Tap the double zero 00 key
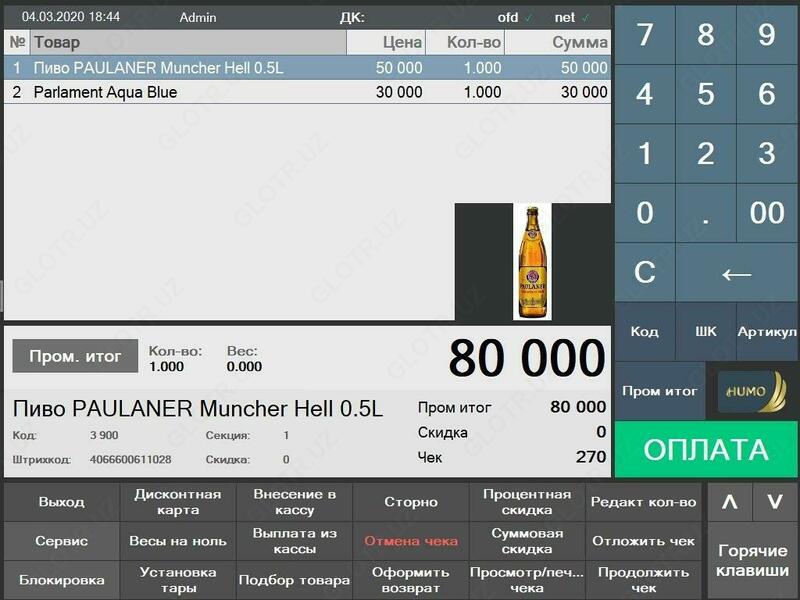Viewport: 800px width, 600px height. (x=767, y=213)
